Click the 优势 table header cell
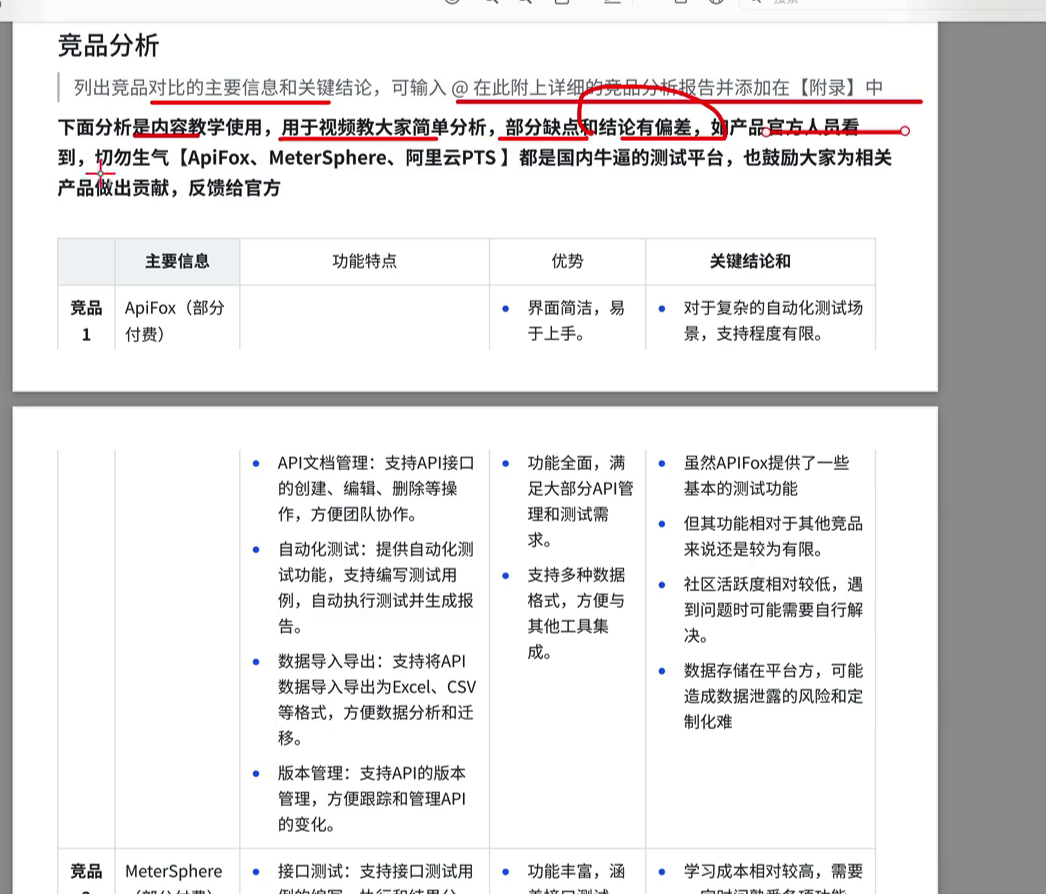 567,261
